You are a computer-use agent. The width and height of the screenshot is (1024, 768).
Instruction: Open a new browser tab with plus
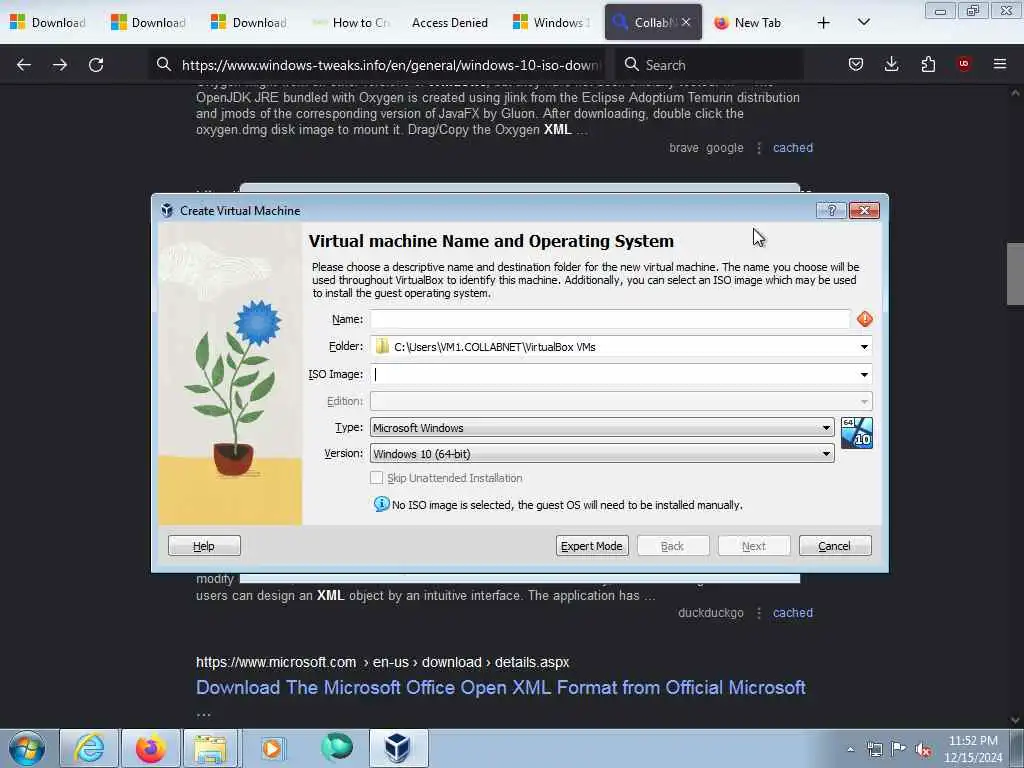[x=824, y=23]
